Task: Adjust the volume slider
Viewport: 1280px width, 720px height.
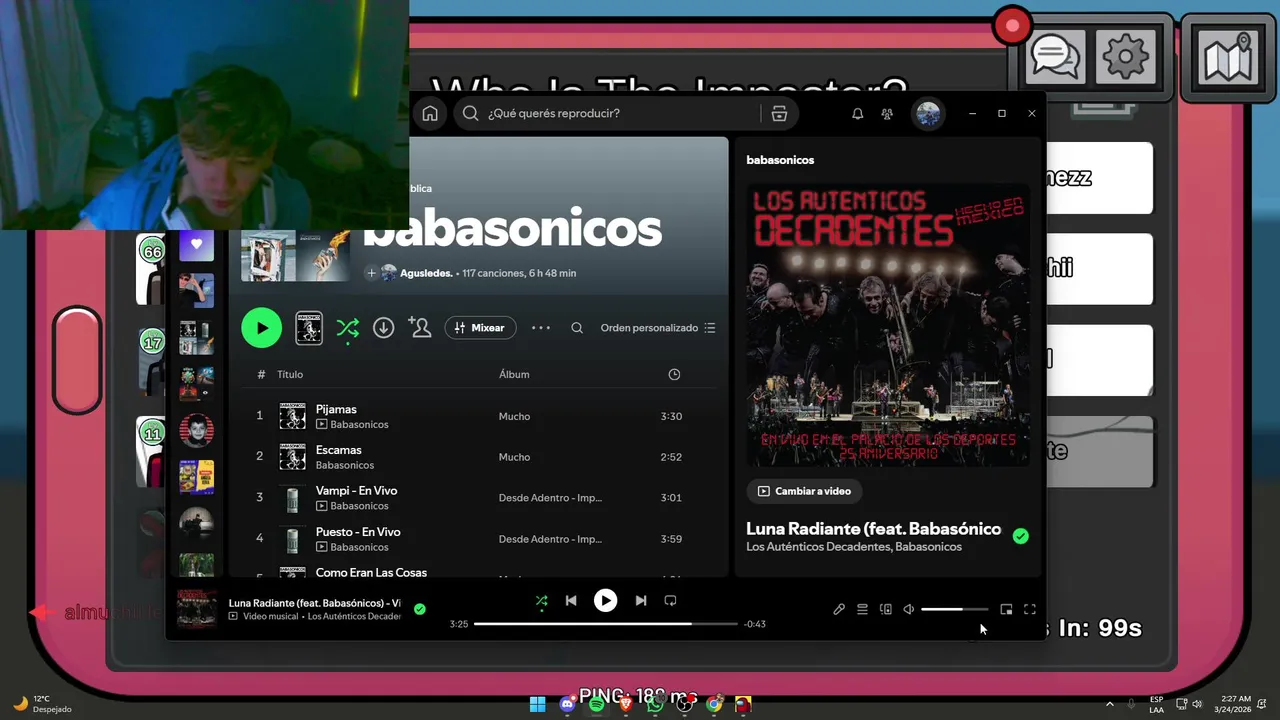Action: pyautogui.click(x=954, y=609)
